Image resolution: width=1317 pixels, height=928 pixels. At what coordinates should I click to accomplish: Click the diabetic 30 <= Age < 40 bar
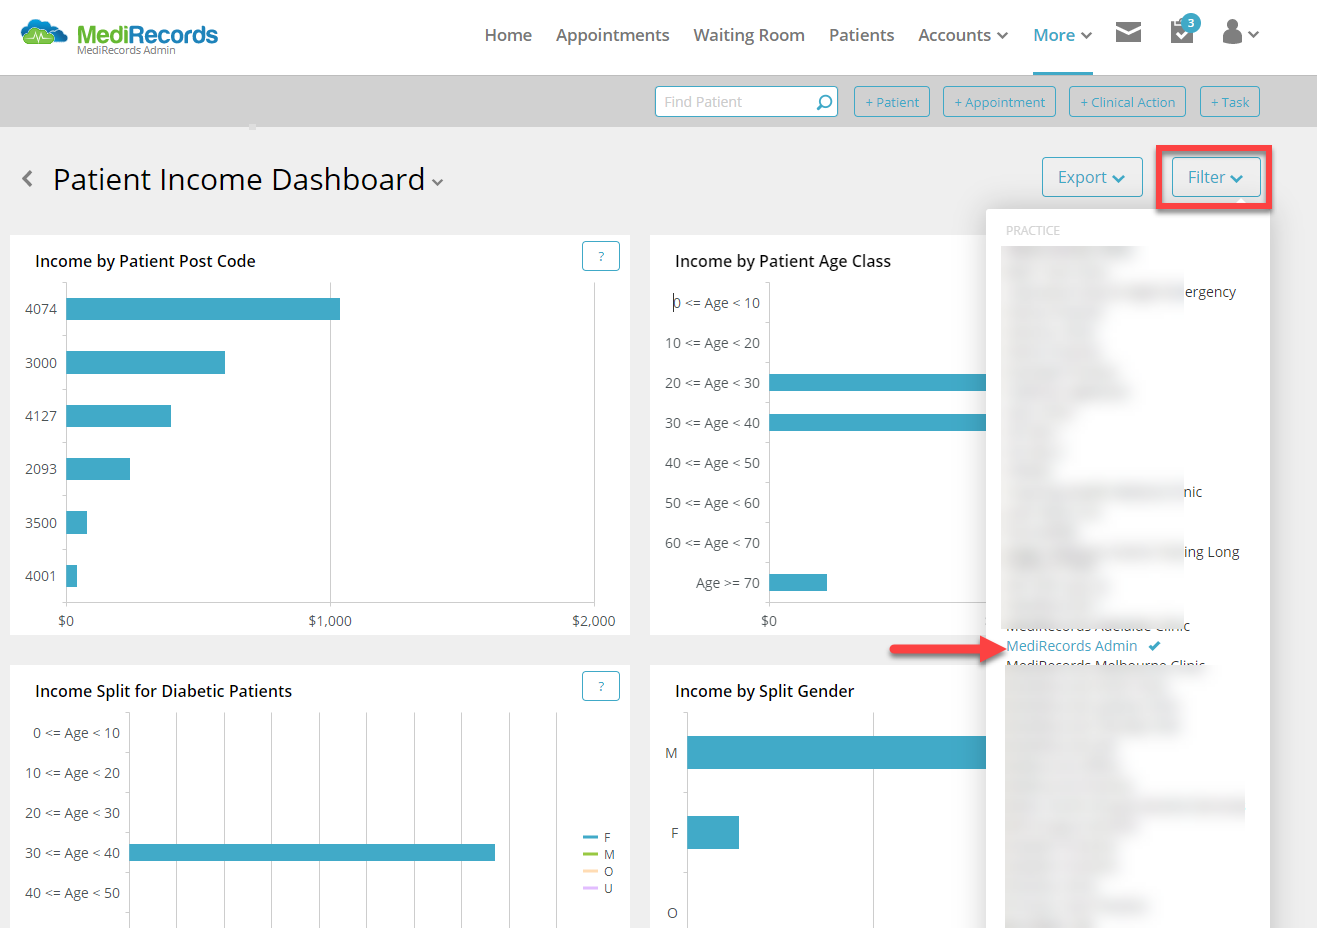pyautogui.click(x=312, y=852)
